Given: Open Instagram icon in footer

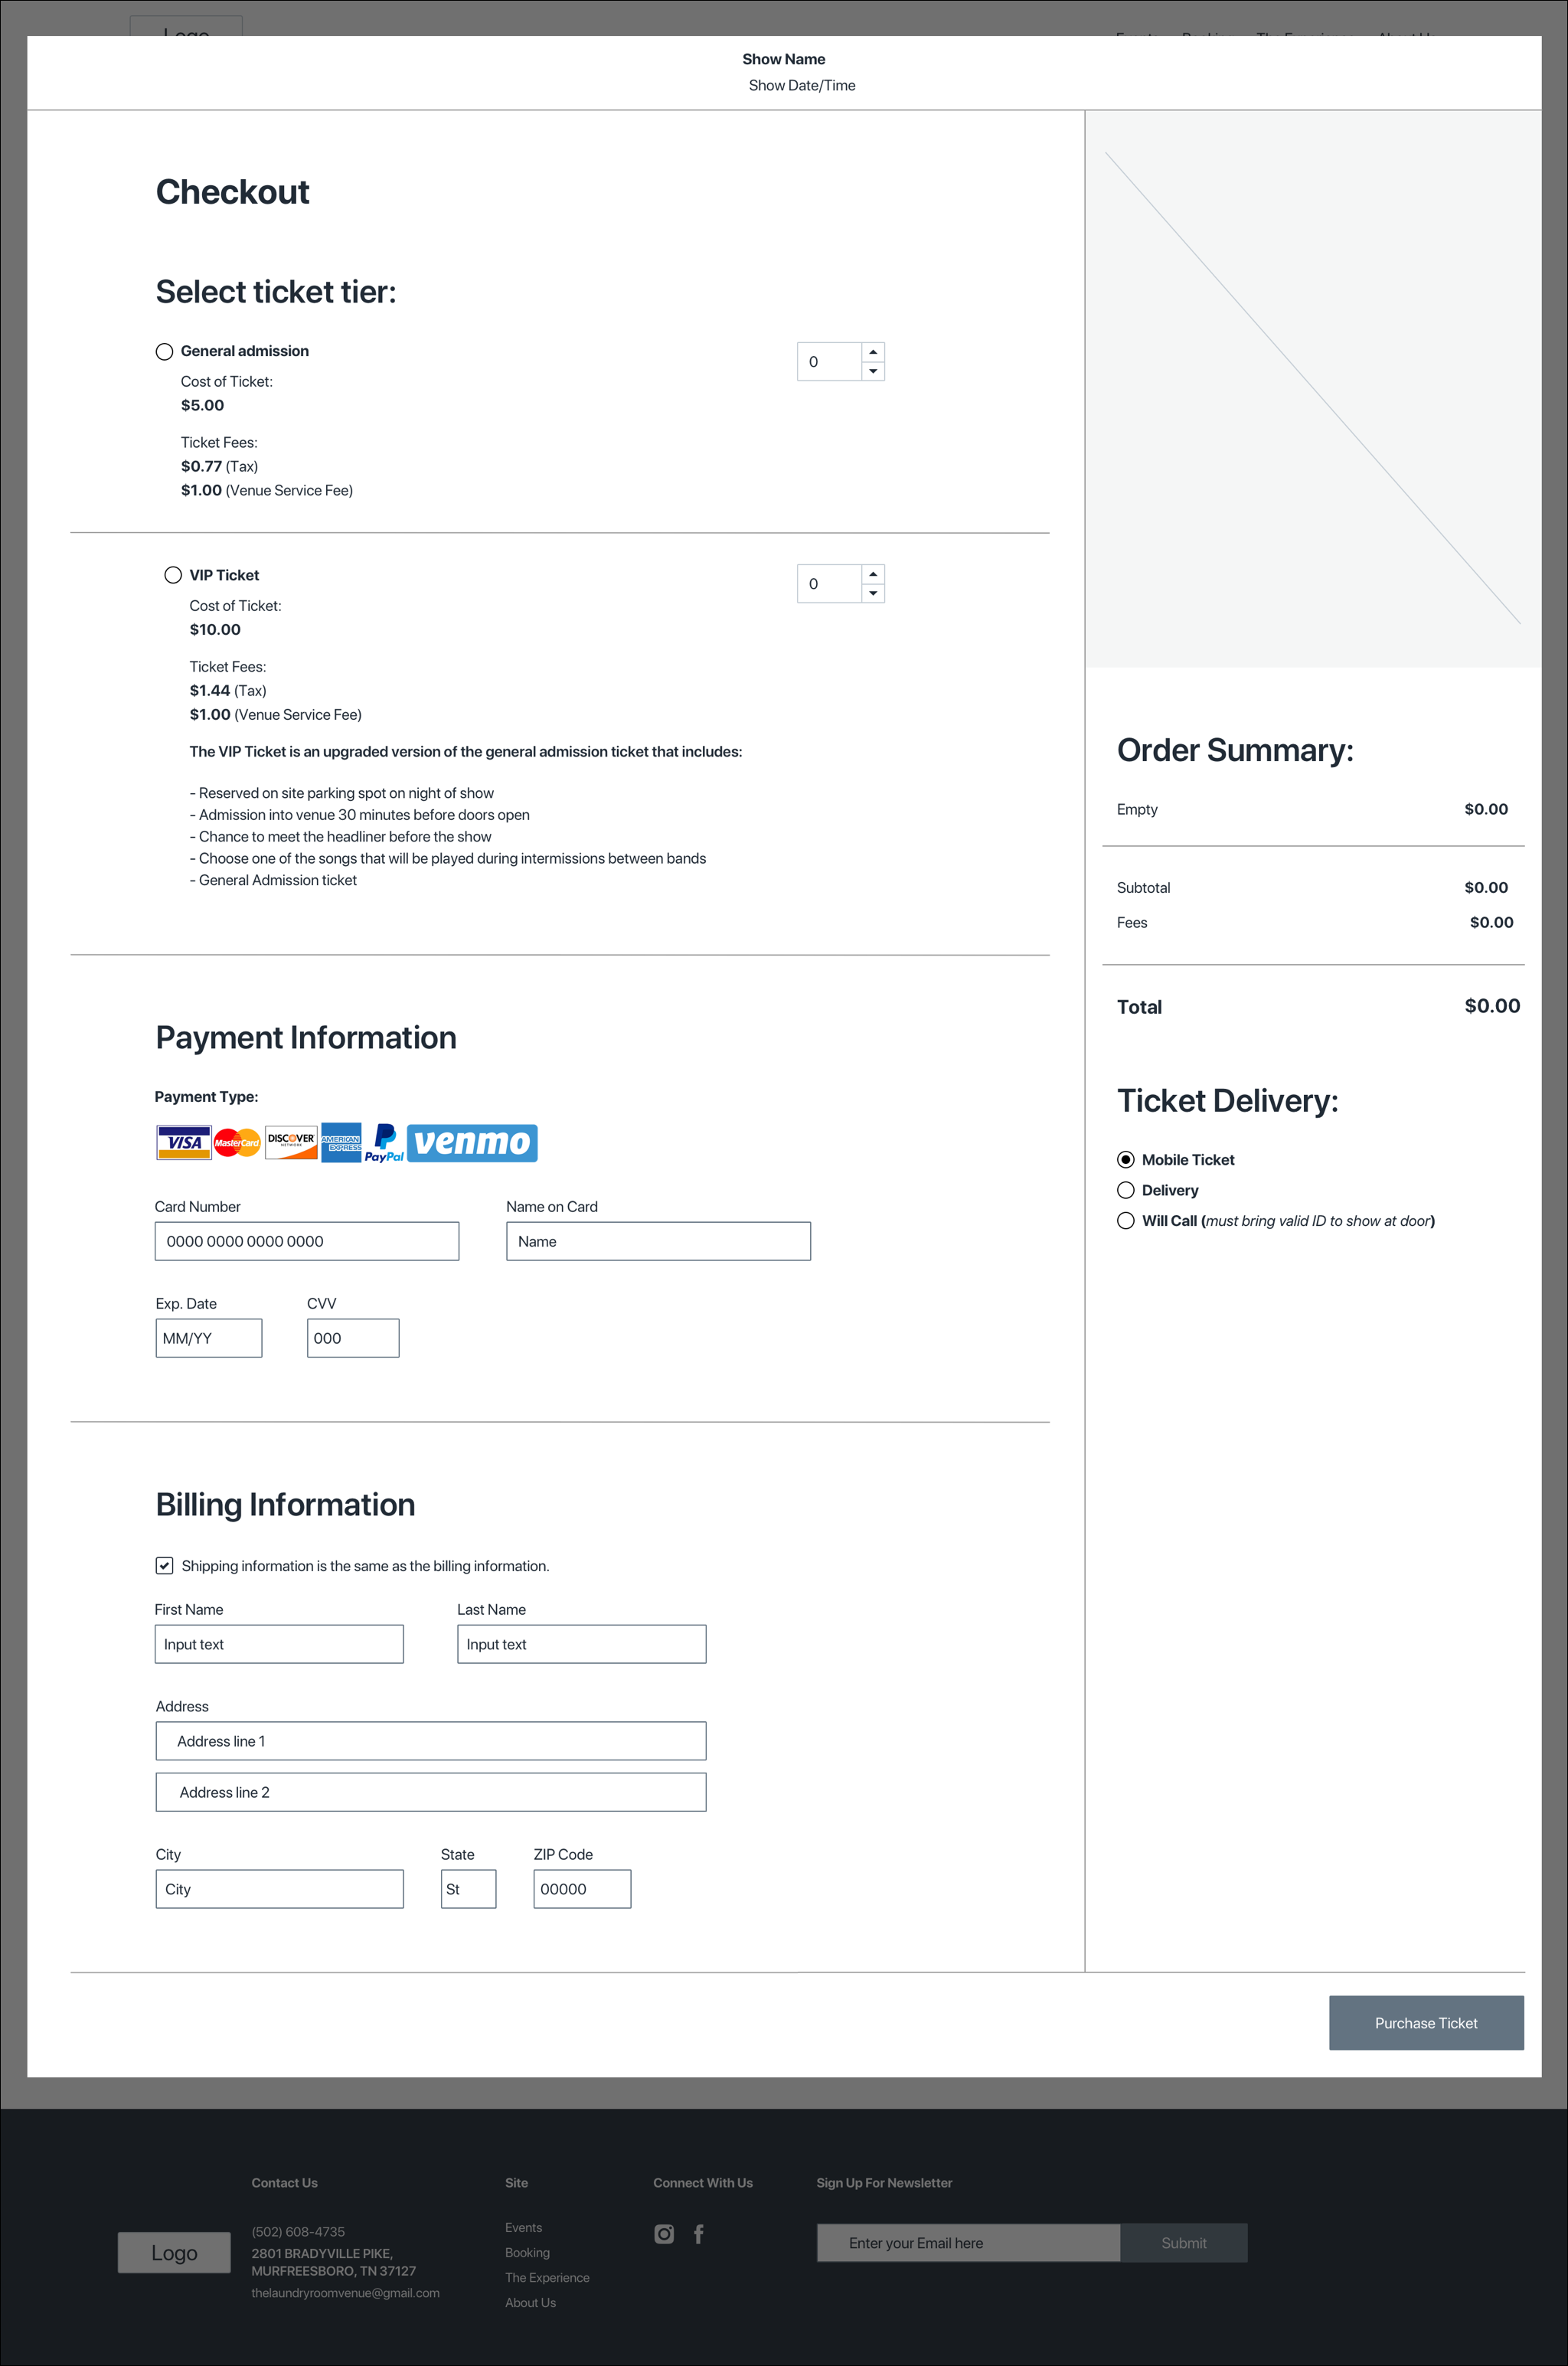Looking at the screenshot, I should 664,2233.
